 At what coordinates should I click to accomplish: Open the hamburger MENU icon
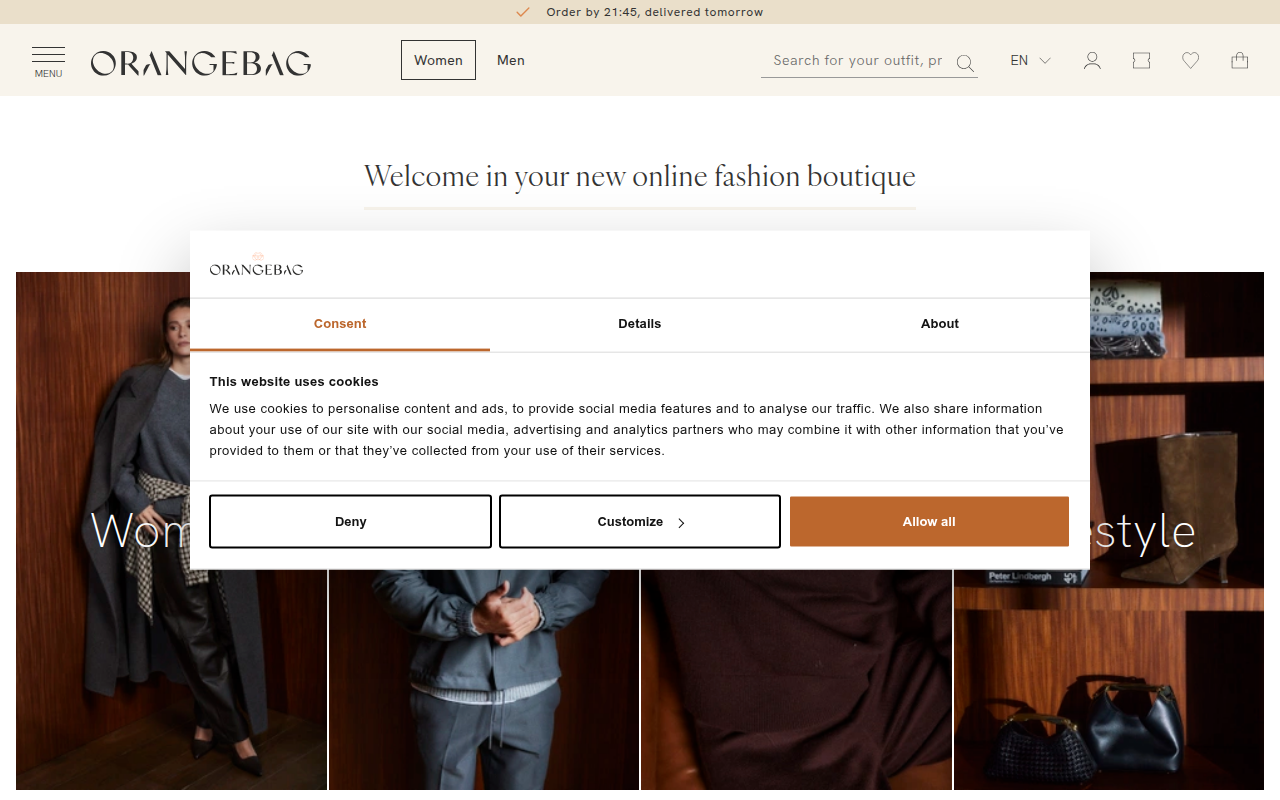click(x=48, y=61)
